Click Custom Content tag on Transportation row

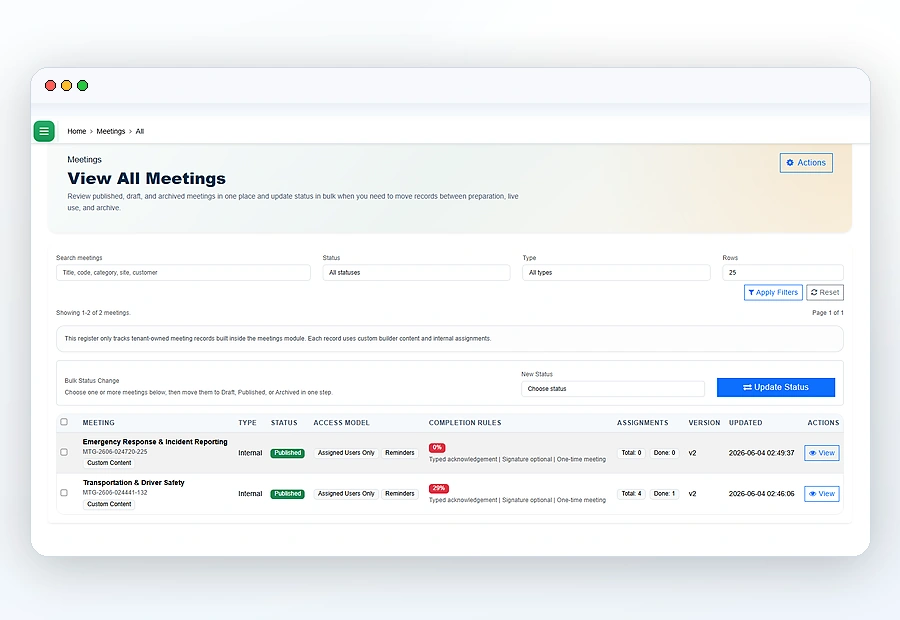click(x=109, y=504)
